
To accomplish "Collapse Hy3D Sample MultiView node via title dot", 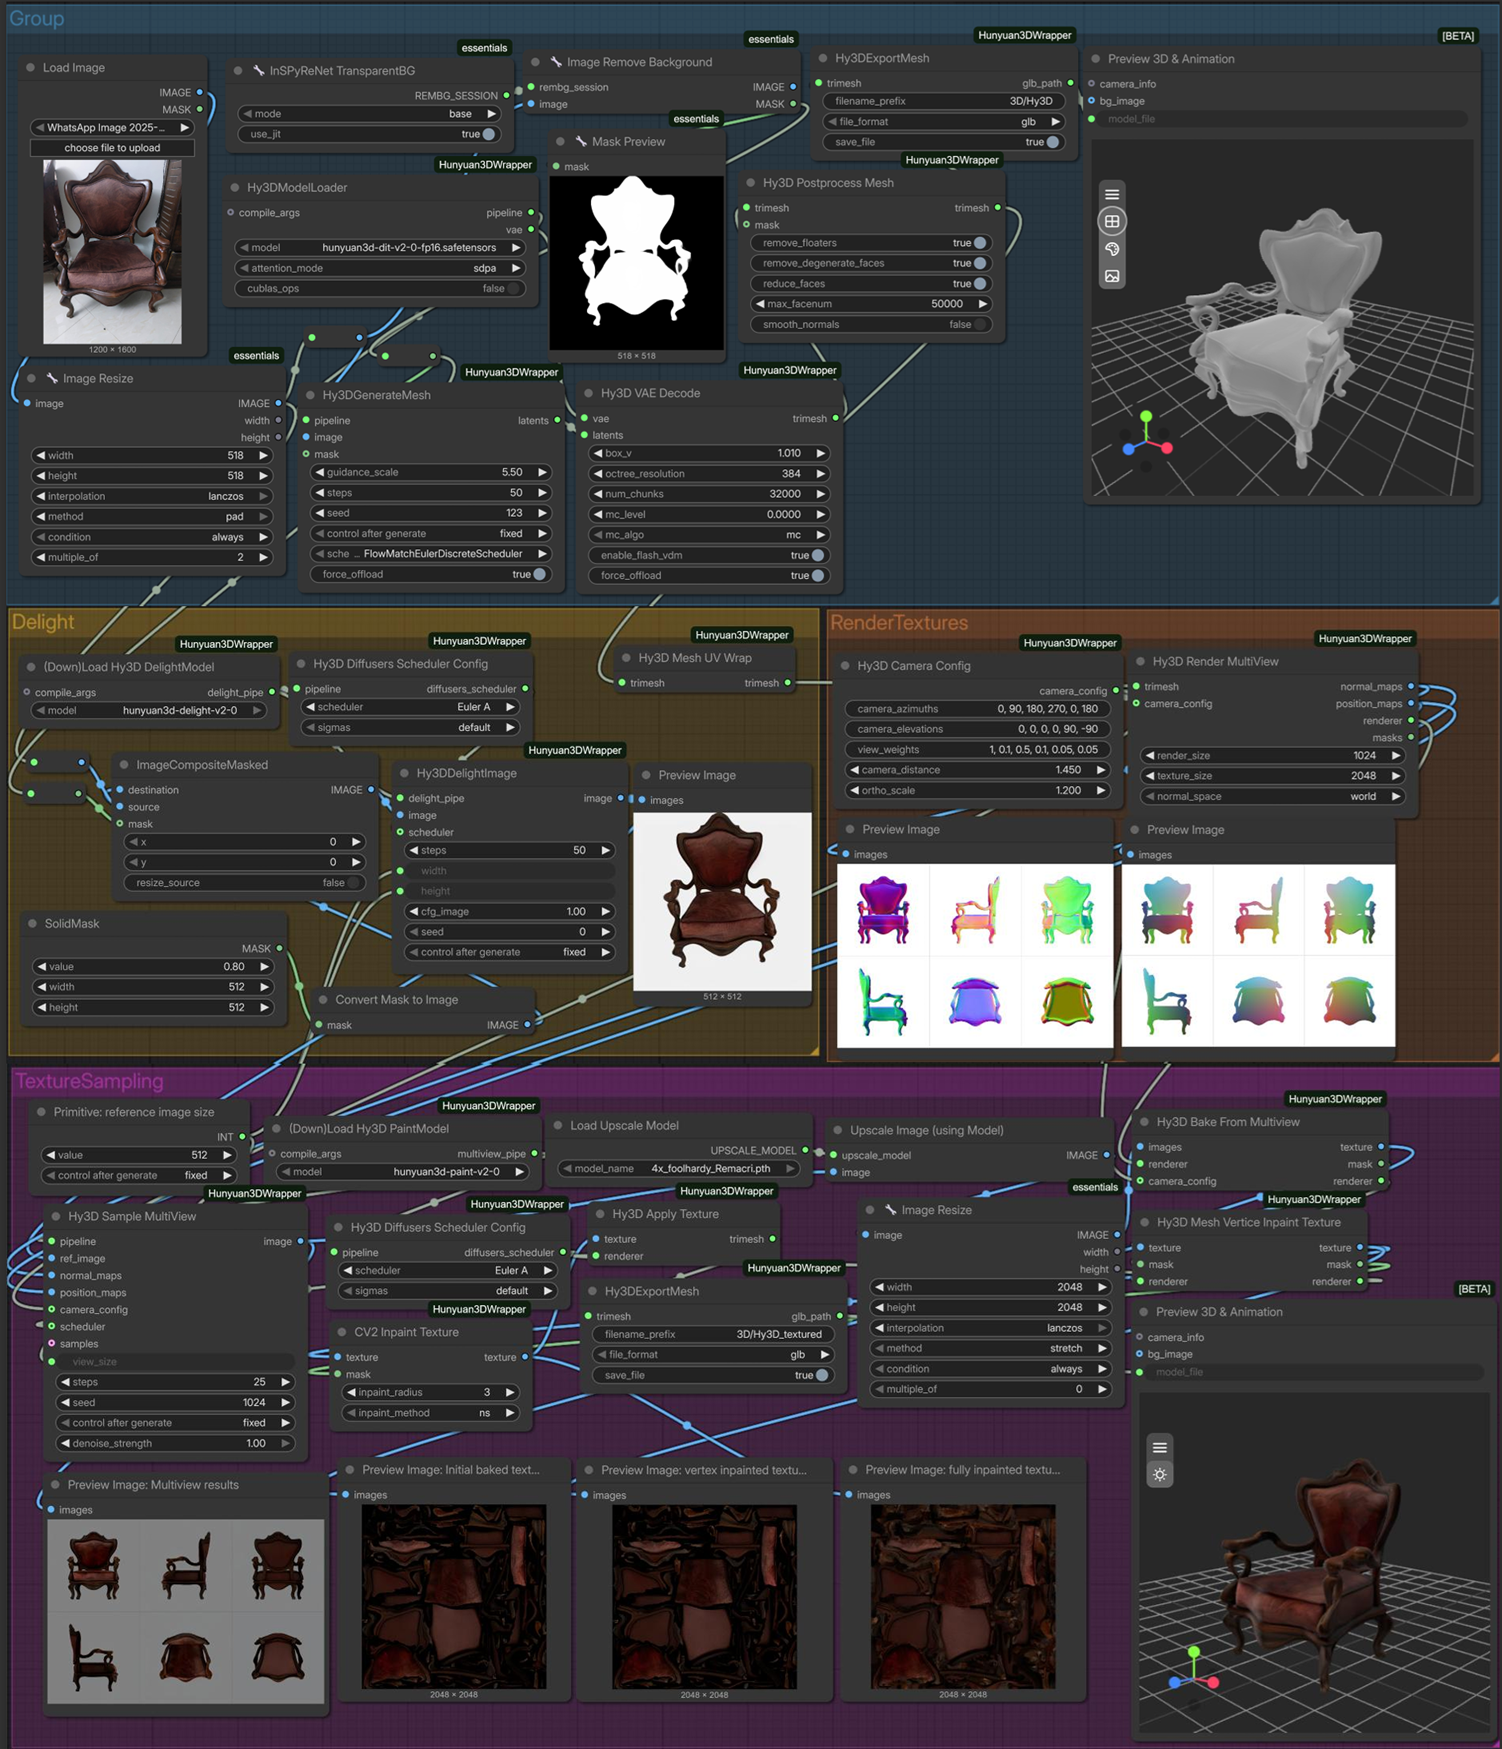I will 56,1217.
